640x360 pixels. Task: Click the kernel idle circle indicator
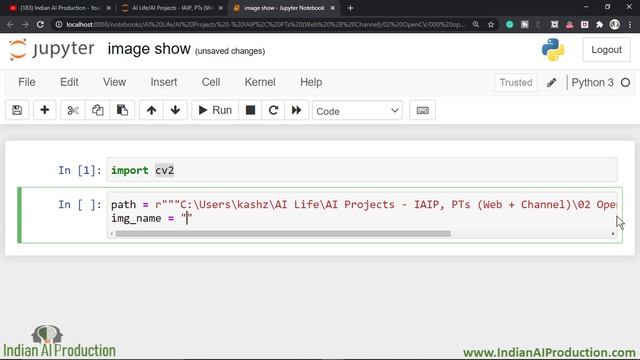(x=625, y=82)
